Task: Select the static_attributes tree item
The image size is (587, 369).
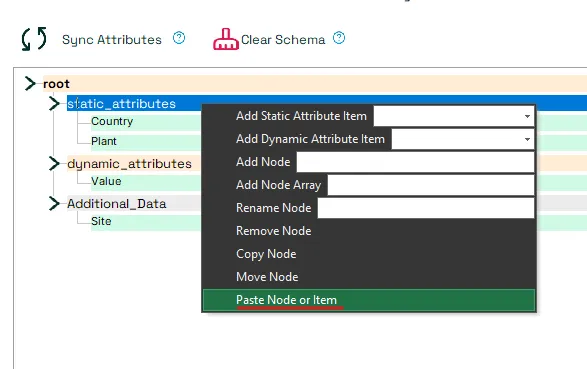Action: point(121,104)
